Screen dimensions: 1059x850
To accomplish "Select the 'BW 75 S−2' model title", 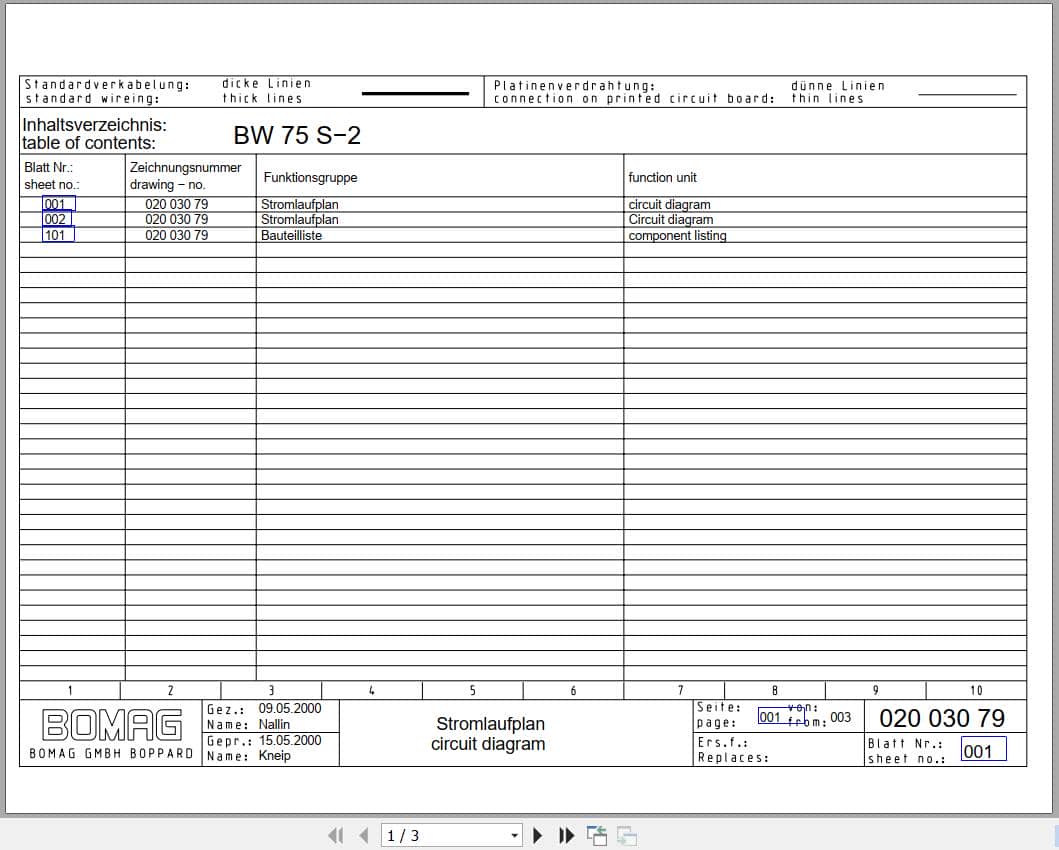I will pyautogui.click(x=297, y=135).
